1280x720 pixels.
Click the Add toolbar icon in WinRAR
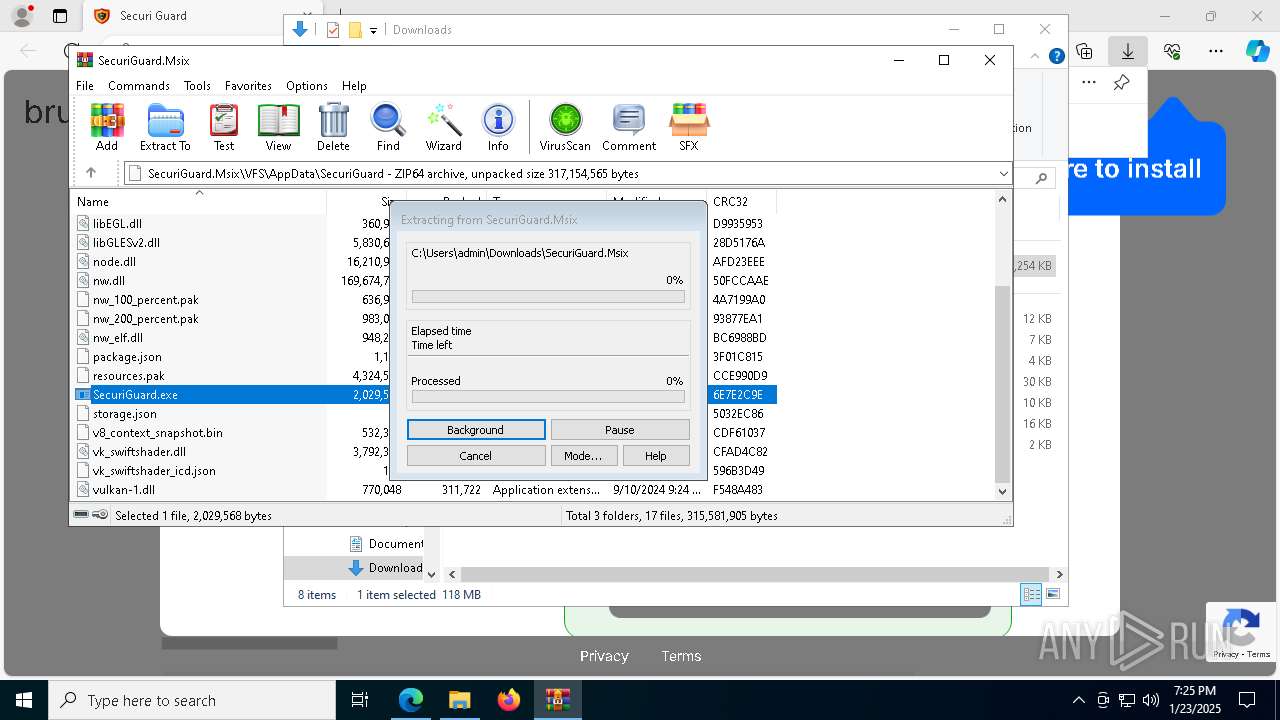click(107, 127)
